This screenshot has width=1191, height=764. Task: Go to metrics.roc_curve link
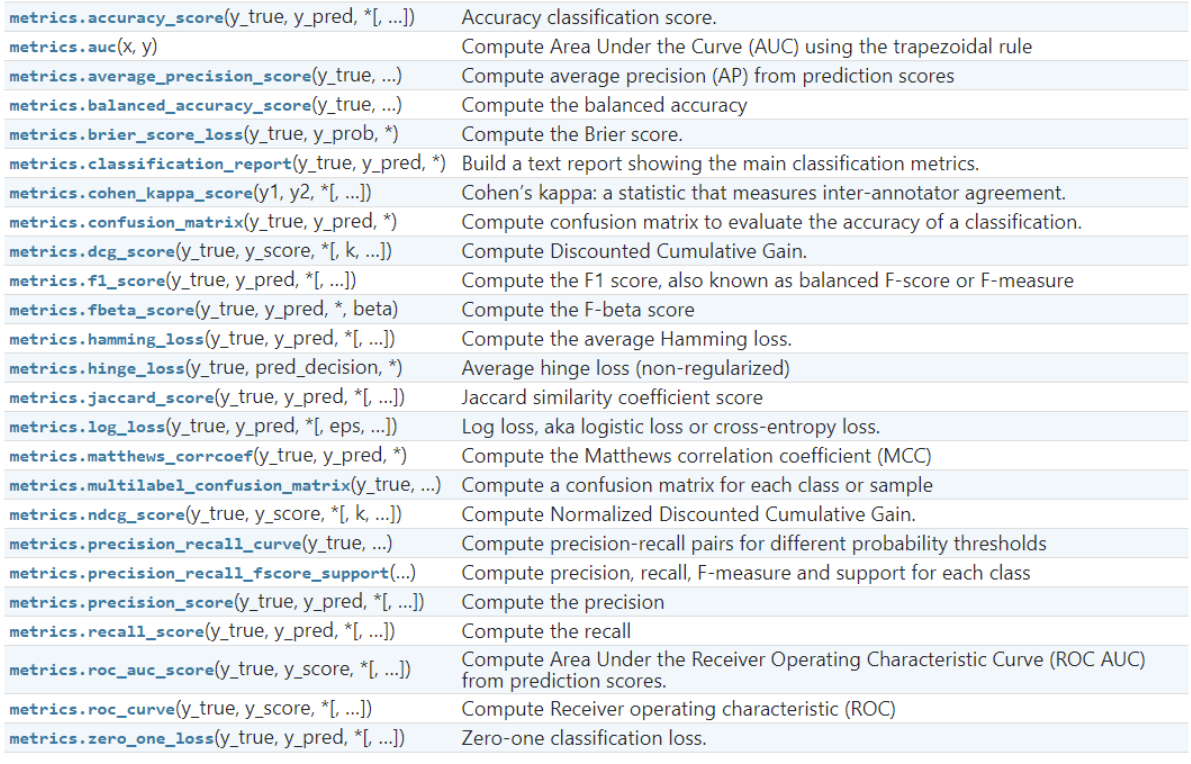92,709
